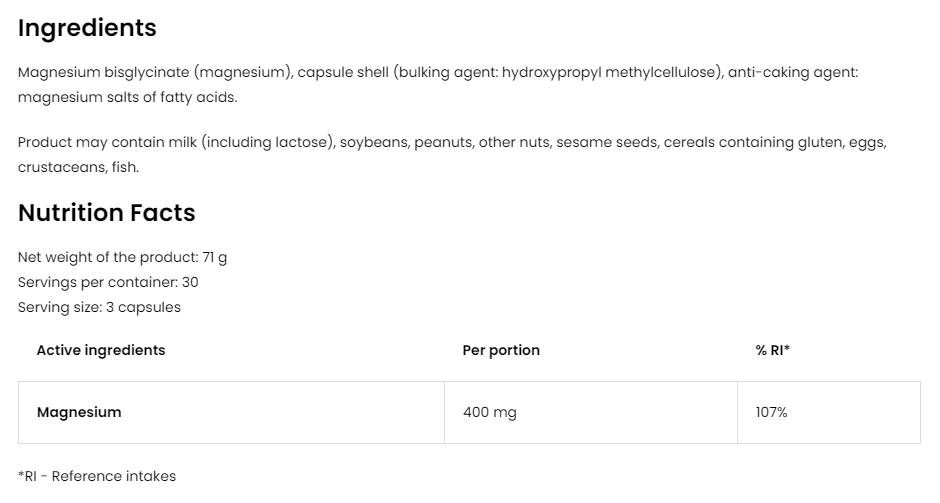Click the "Active ingredients" column header
940x503 pixels.
[101, 350]
